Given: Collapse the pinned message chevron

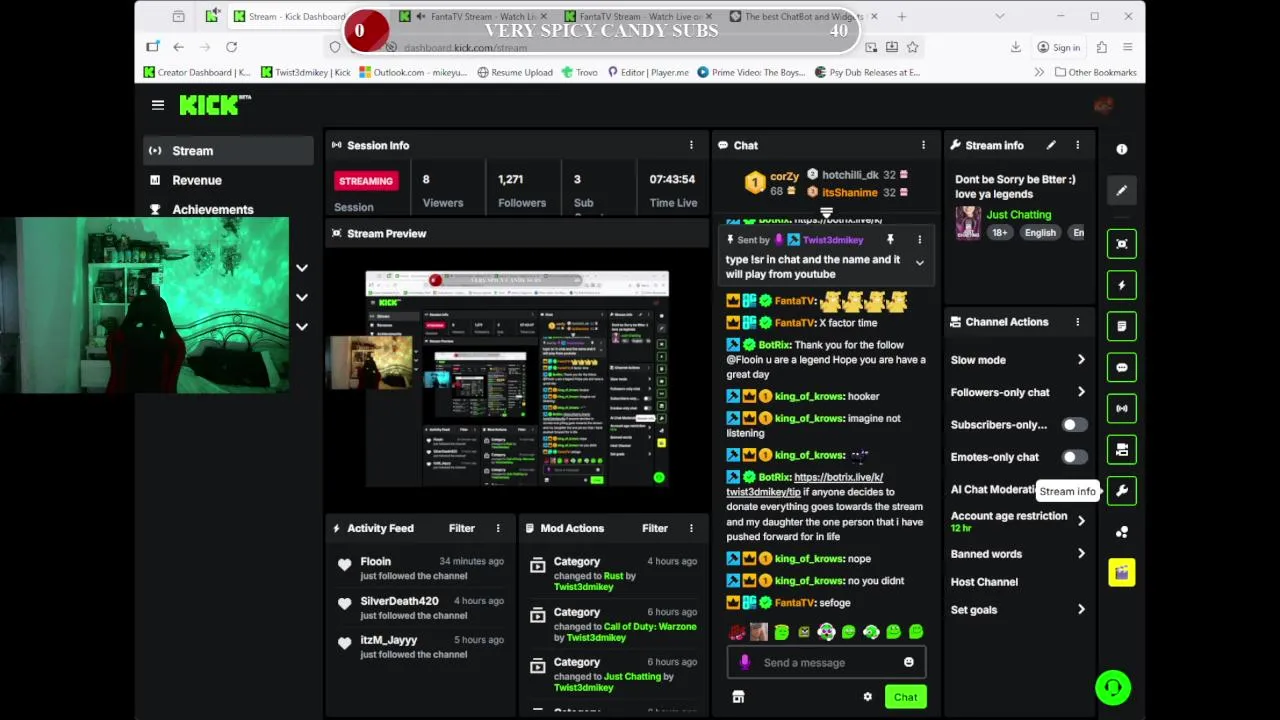Looking at the screenshot, I should tap(919, 263).
